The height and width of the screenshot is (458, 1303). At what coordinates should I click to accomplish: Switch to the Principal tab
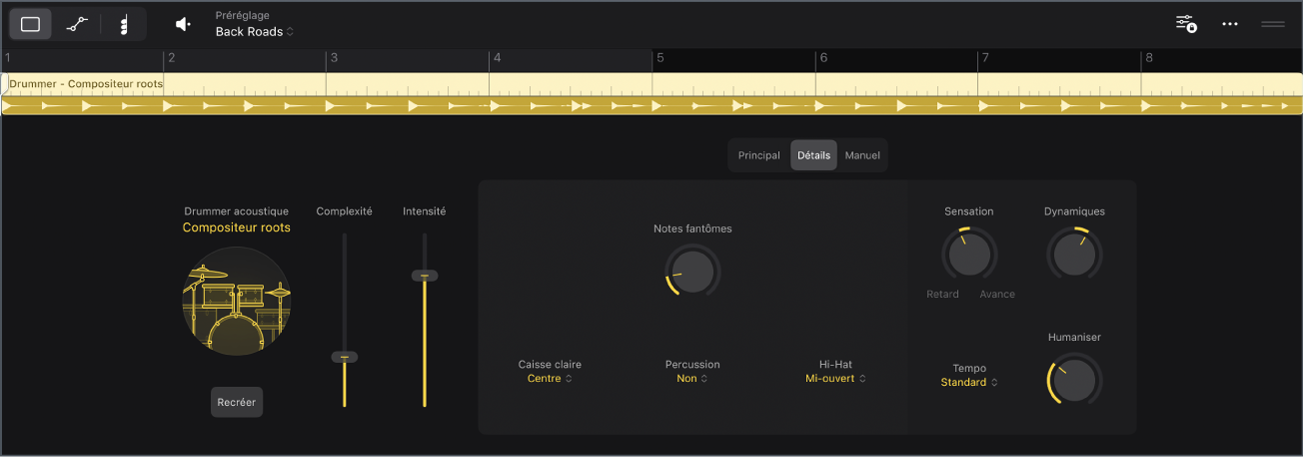click(x=759, y=156)
